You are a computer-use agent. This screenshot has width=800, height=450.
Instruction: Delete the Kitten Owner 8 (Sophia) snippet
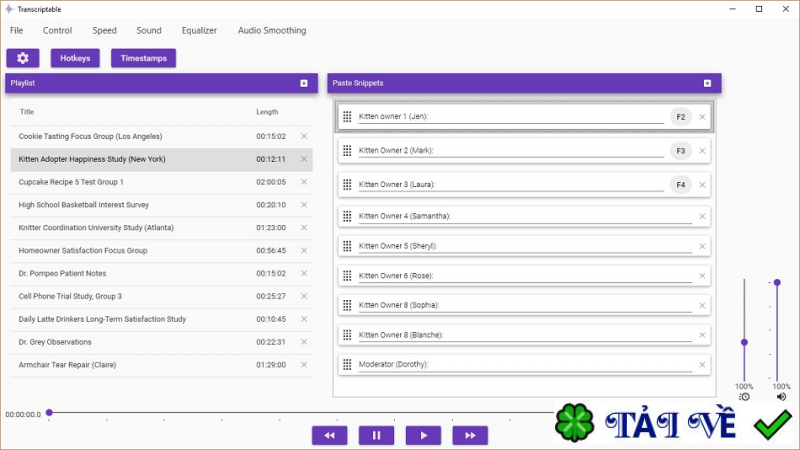[x=702, y=305]
